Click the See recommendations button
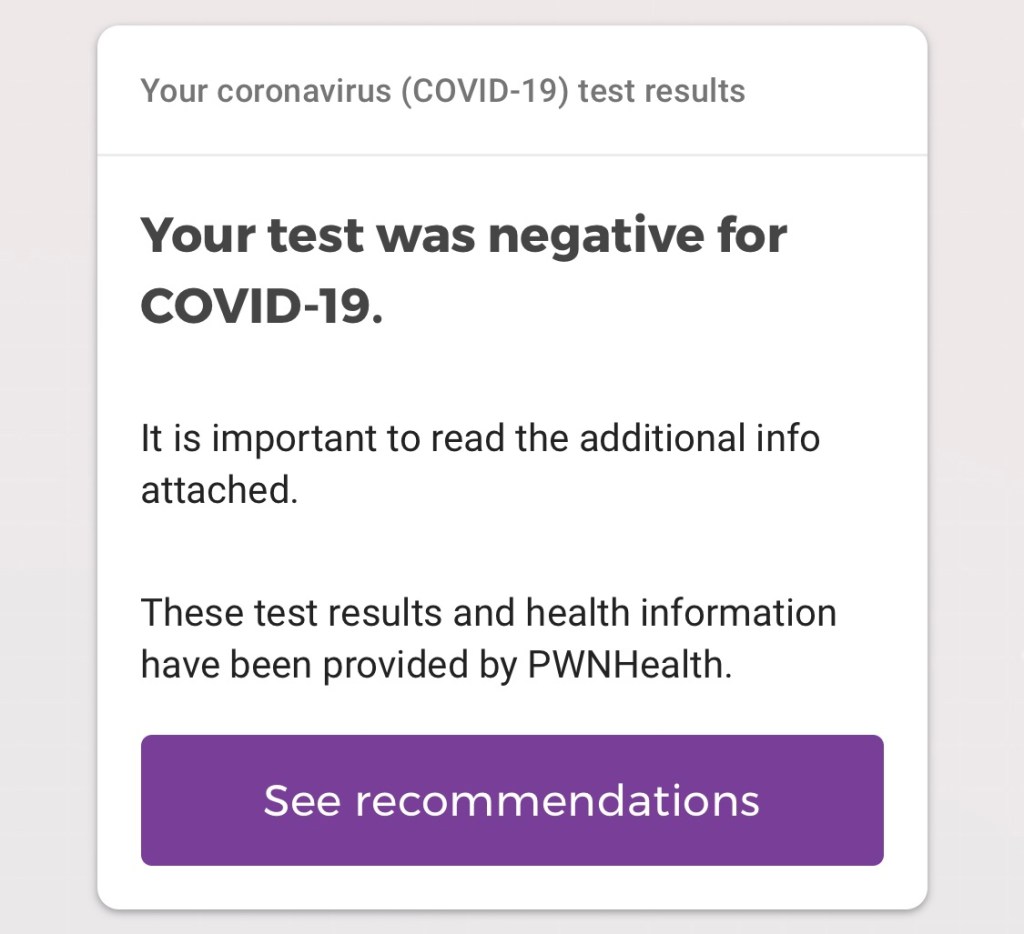The height and width of the screenshot is (934, 1024). (512, 800)
